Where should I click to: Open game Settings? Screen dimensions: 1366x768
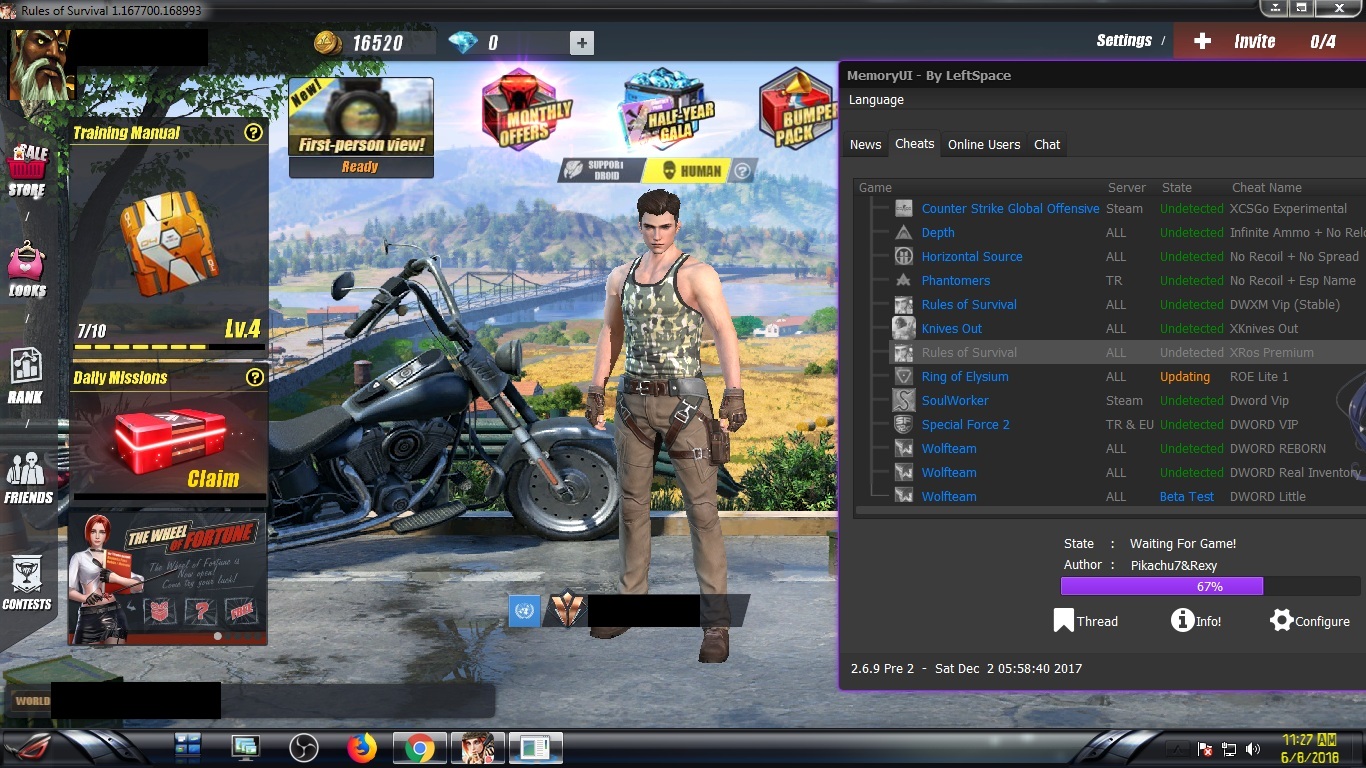pos(1124,41)
